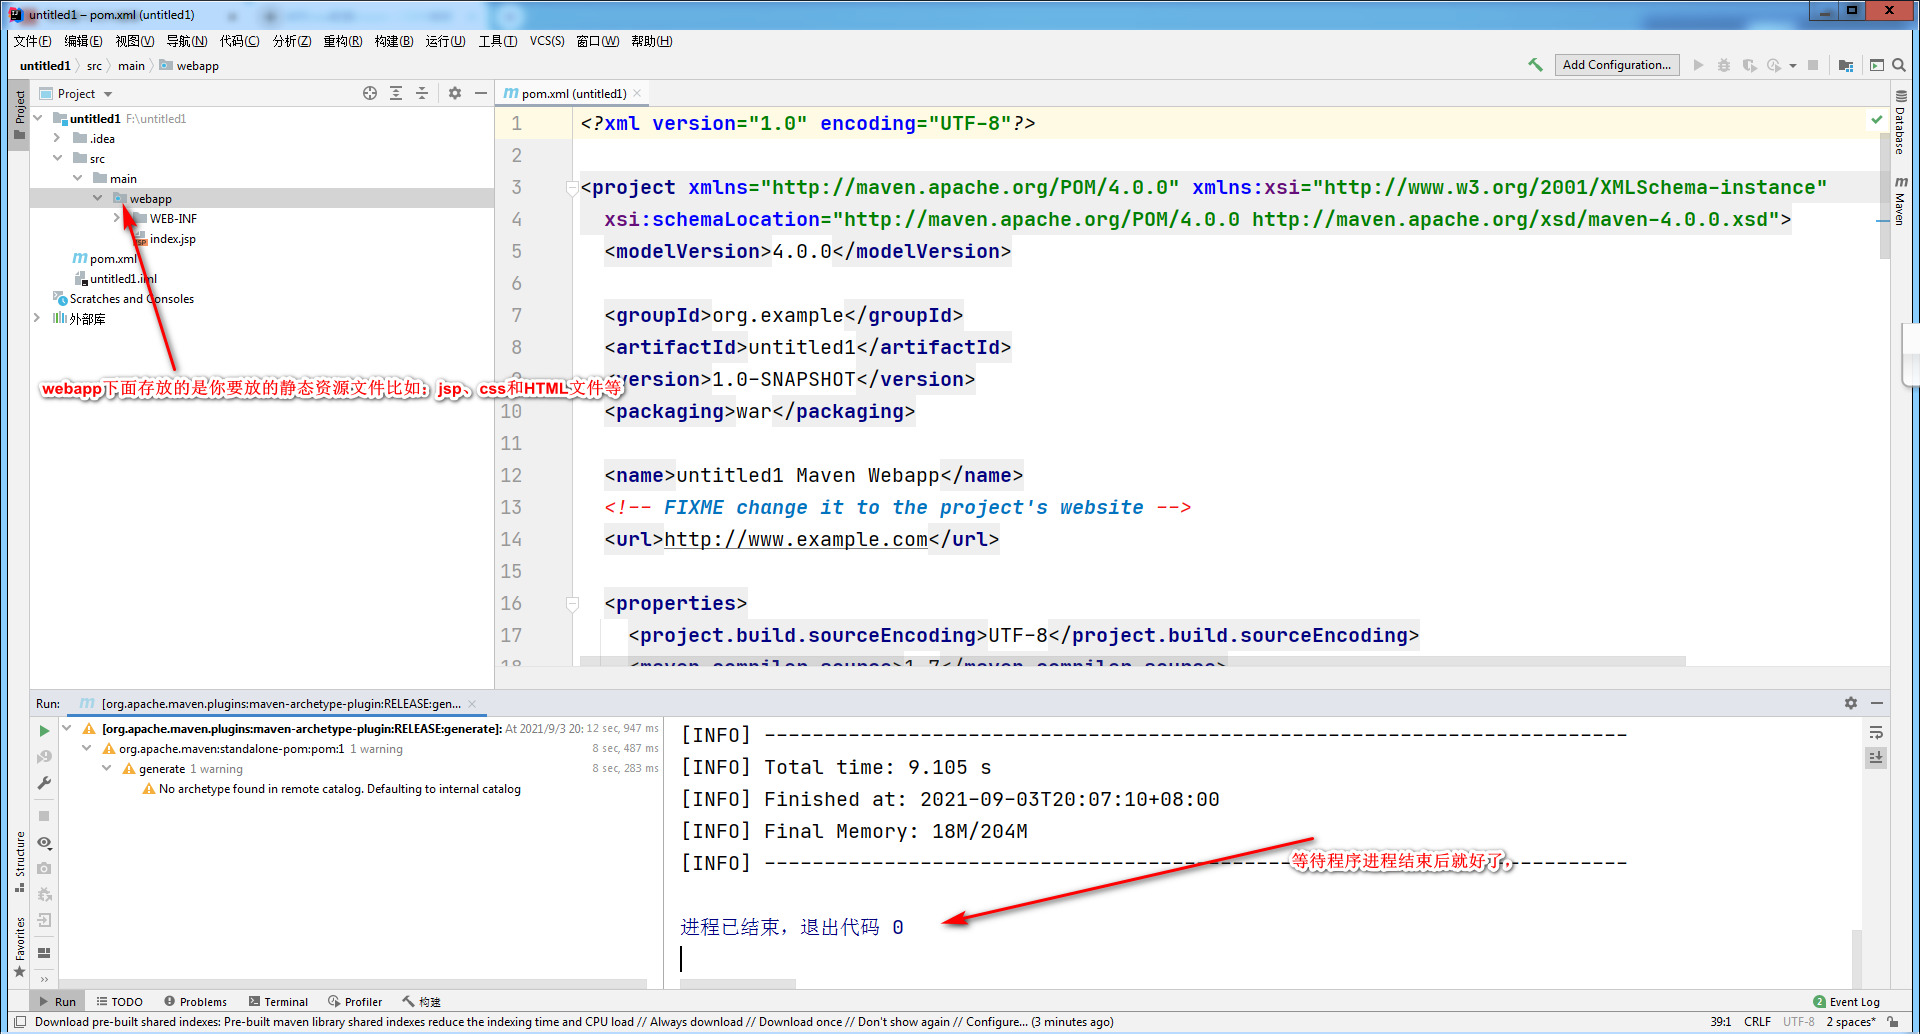Image resolution: width=1920 pixels, height=1034 pixels.
Task: Collapse All in the Project view toolbar
Action: tap(421, 92)
